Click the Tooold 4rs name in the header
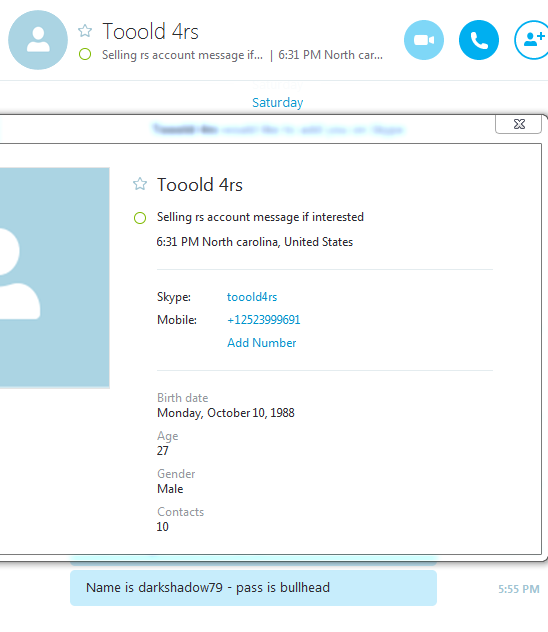 150,31
